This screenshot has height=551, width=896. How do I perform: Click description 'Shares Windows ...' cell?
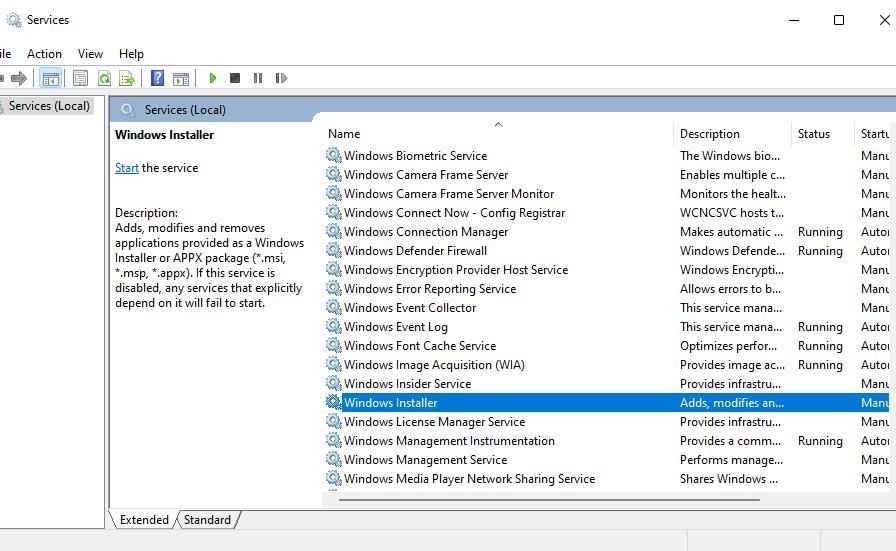729,479
